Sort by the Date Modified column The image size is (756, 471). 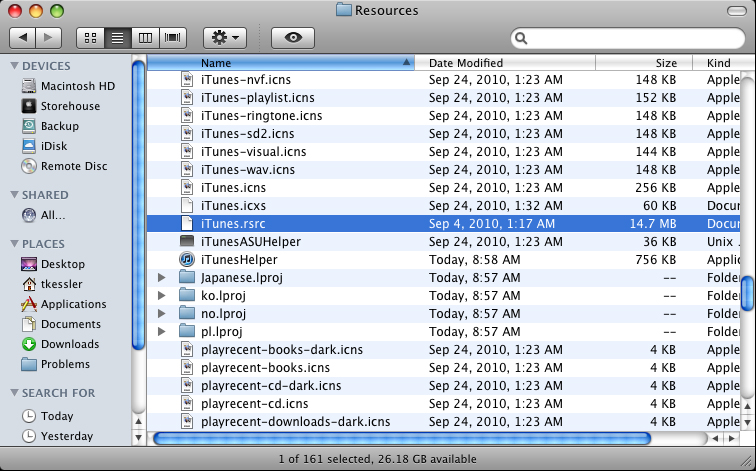point(505,63)
